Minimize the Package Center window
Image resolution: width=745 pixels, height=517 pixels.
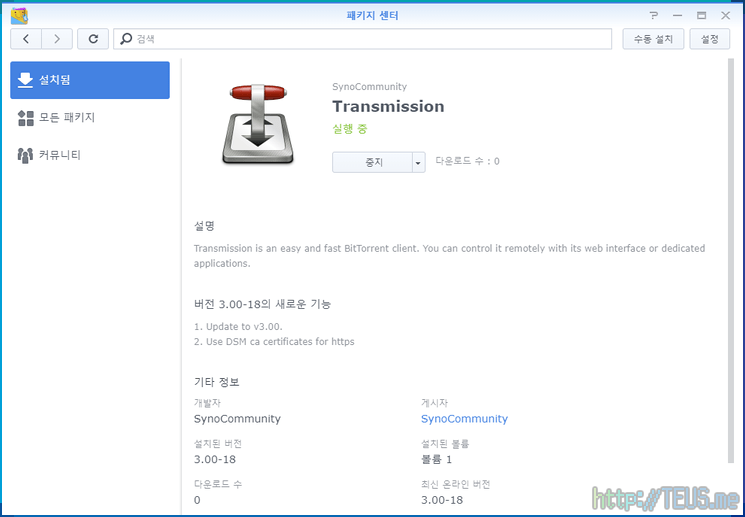pos(678,15)
